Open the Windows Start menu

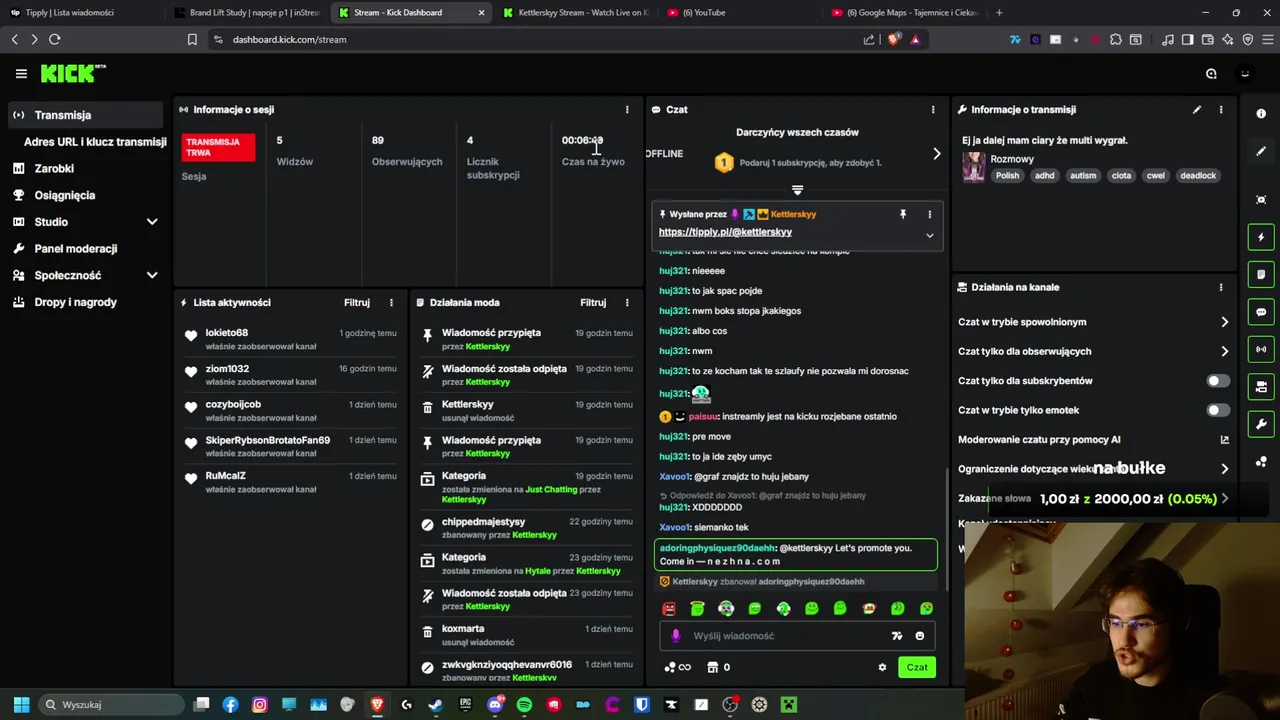click(21, 705)
